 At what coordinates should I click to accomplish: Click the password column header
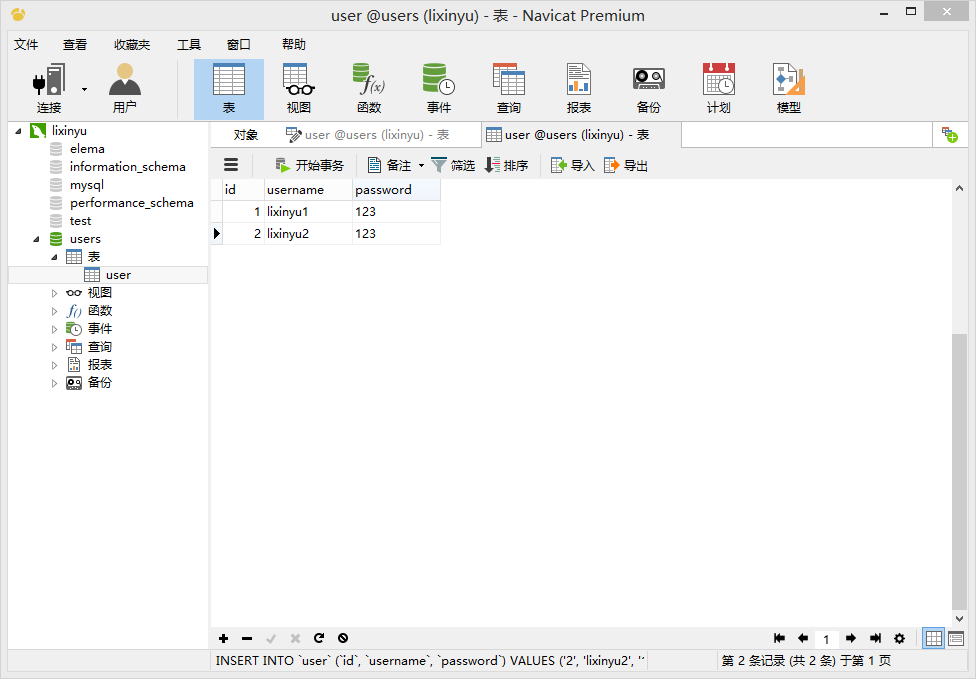[x=396, y=190]
